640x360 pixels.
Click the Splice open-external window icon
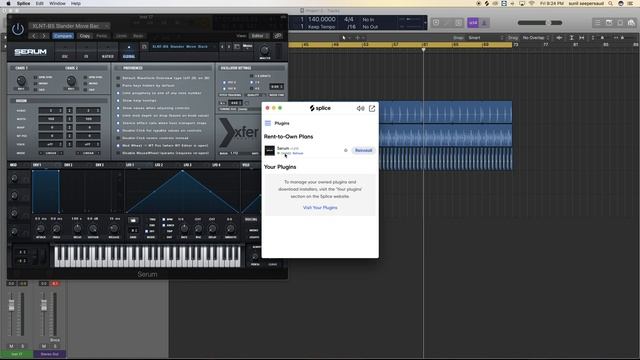click(x=372, y=109)
